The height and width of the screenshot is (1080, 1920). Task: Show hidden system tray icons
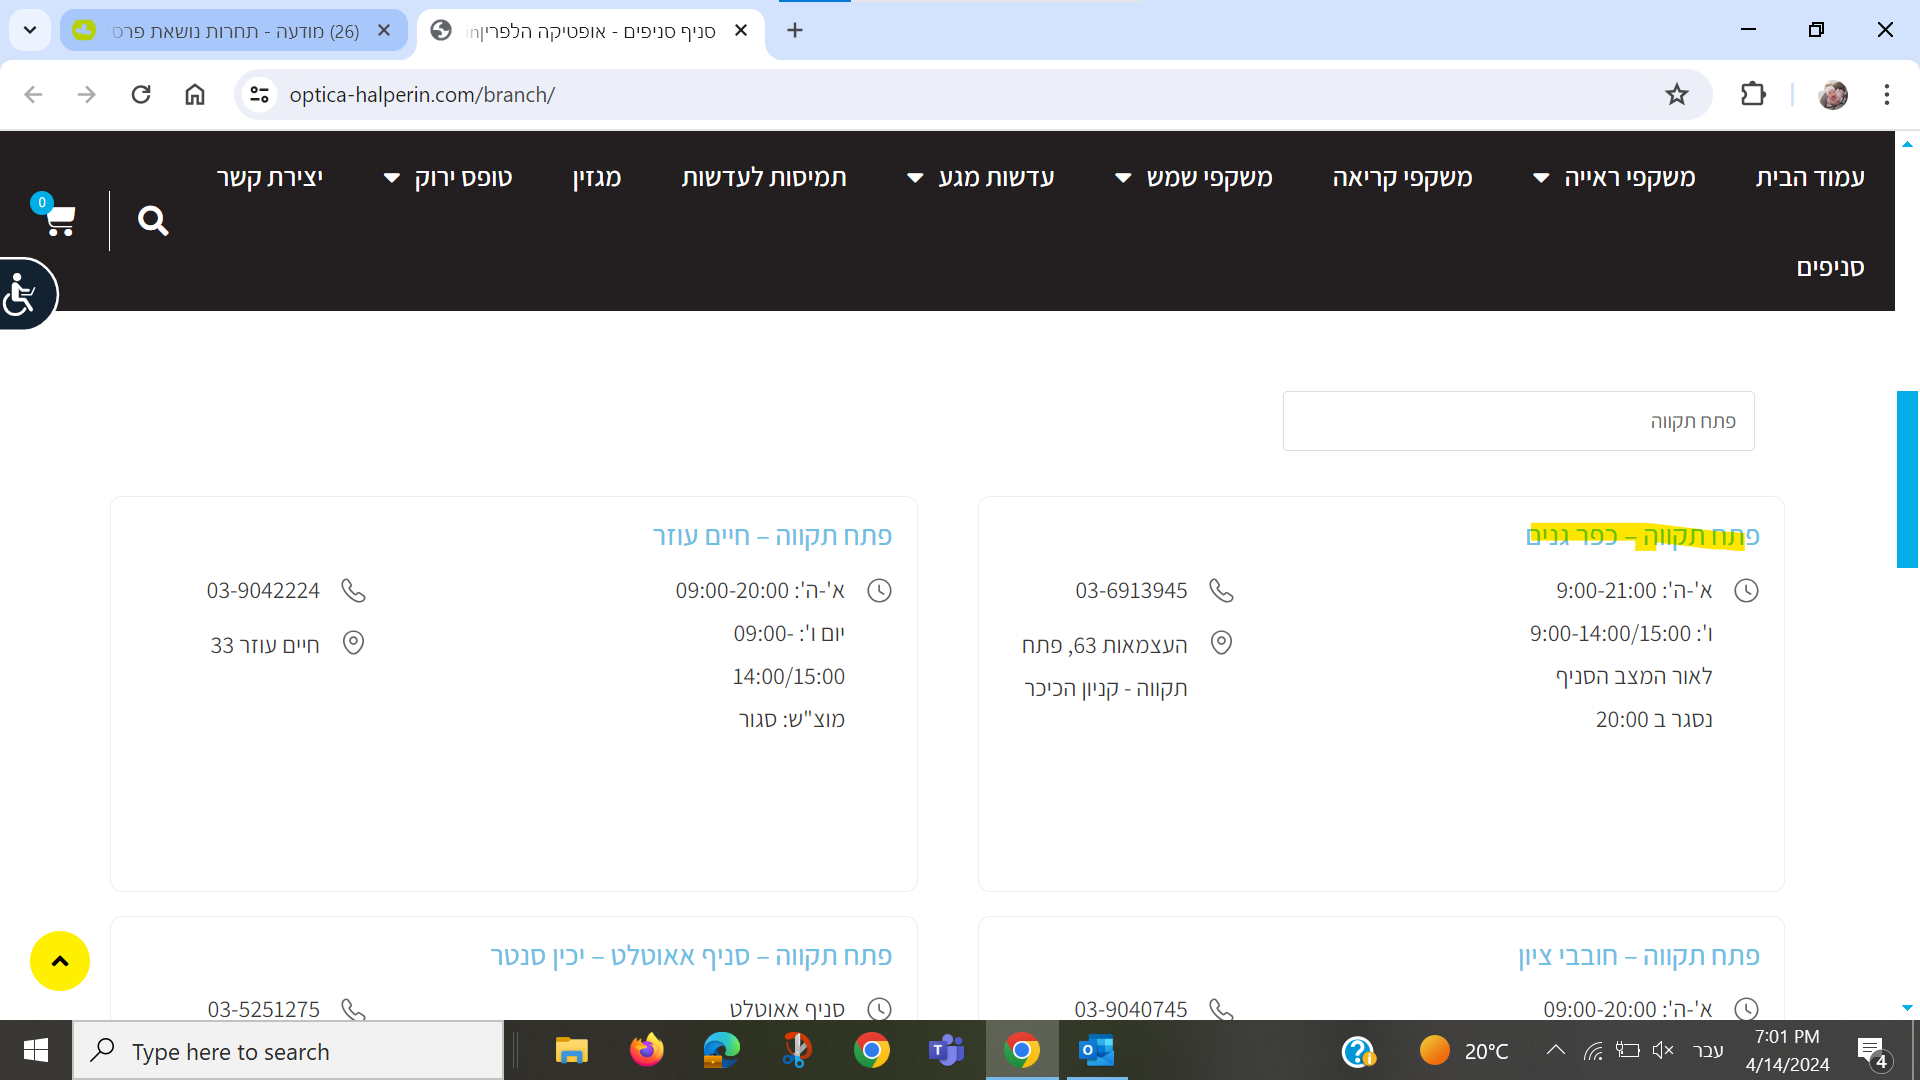point(1556,1050)
